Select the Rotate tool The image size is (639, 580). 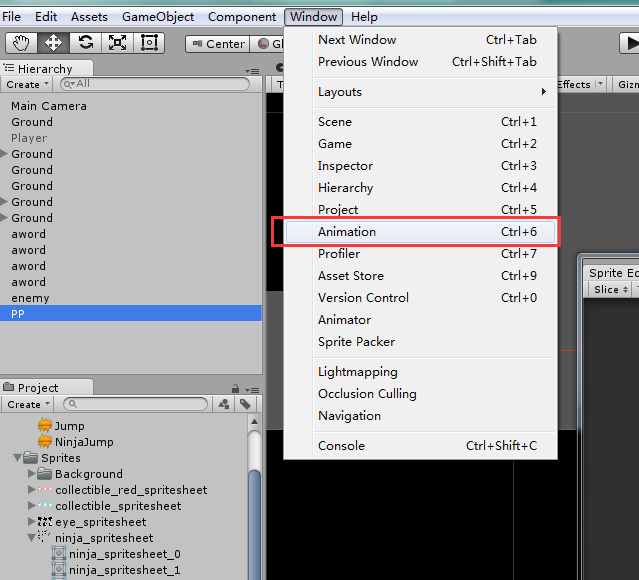[x=86, y=42]
